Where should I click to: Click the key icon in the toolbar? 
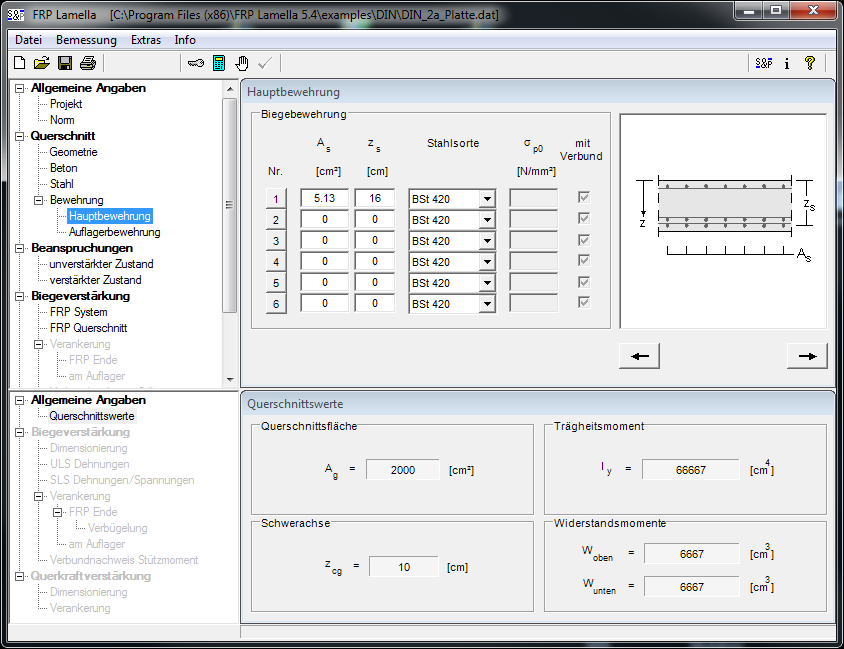coord(196,63)
